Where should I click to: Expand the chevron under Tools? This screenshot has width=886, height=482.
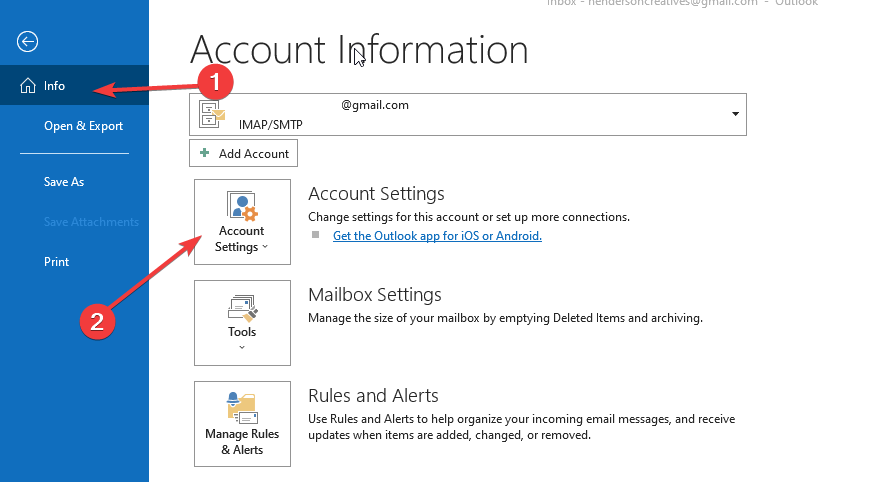click(x=242, y=348)
